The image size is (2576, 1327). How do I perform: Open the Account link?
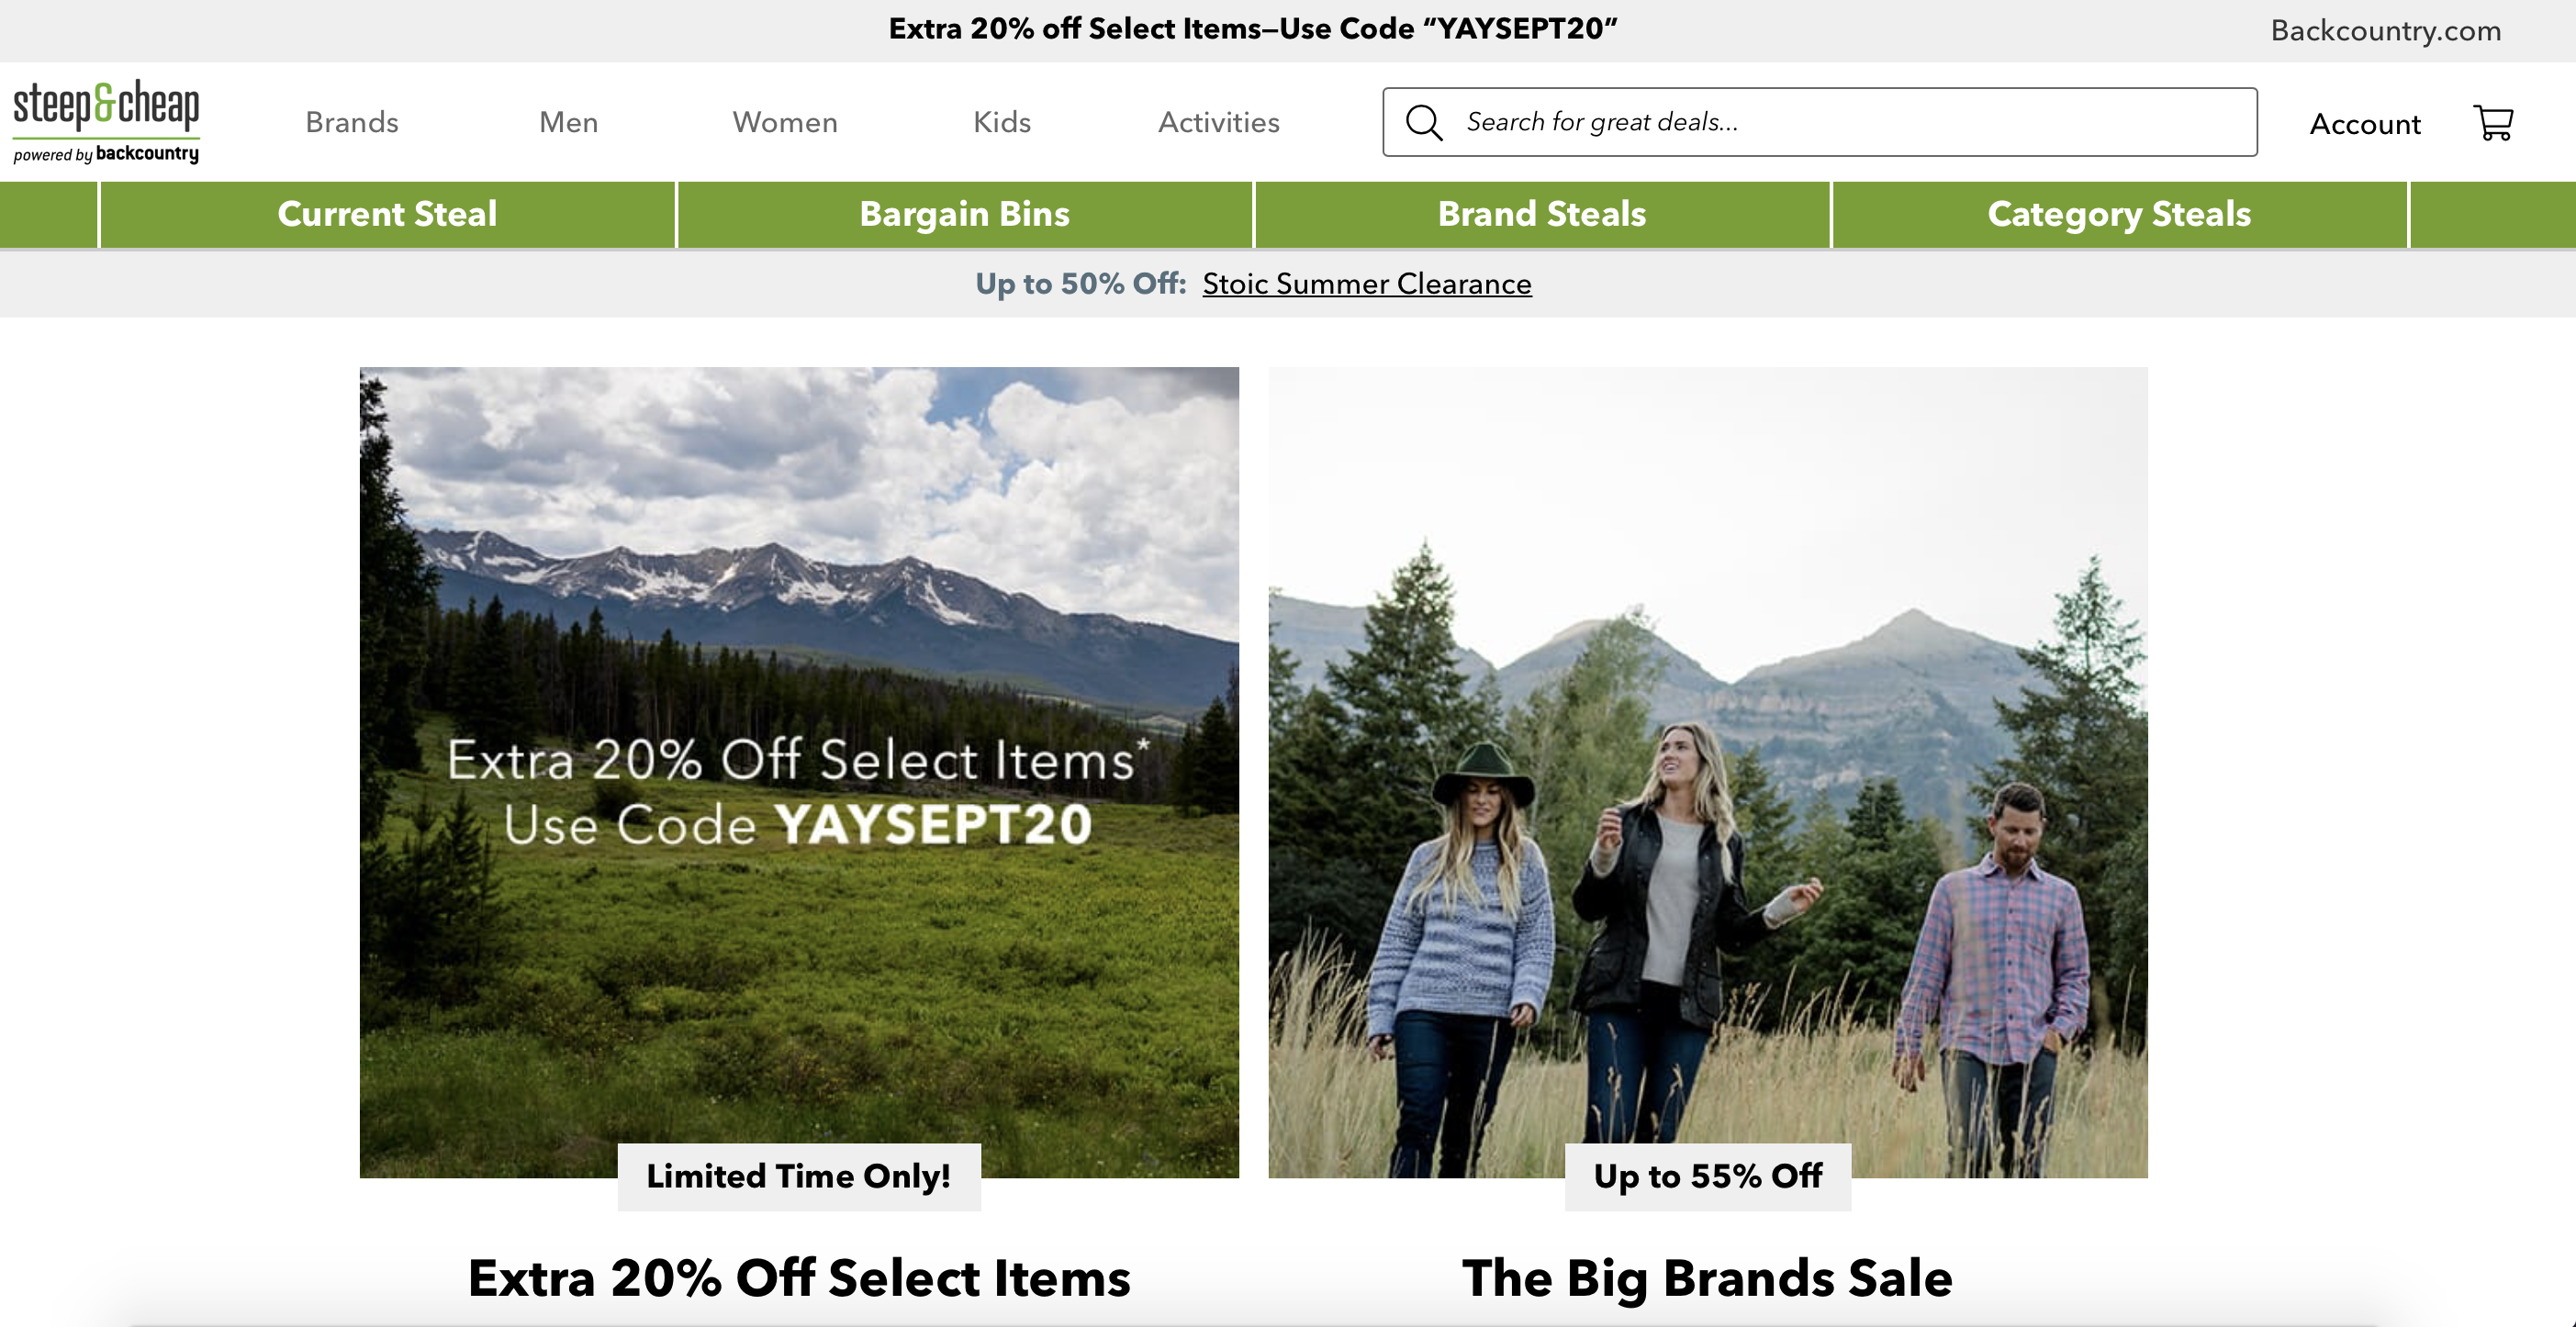click(x=2365, y=124)
